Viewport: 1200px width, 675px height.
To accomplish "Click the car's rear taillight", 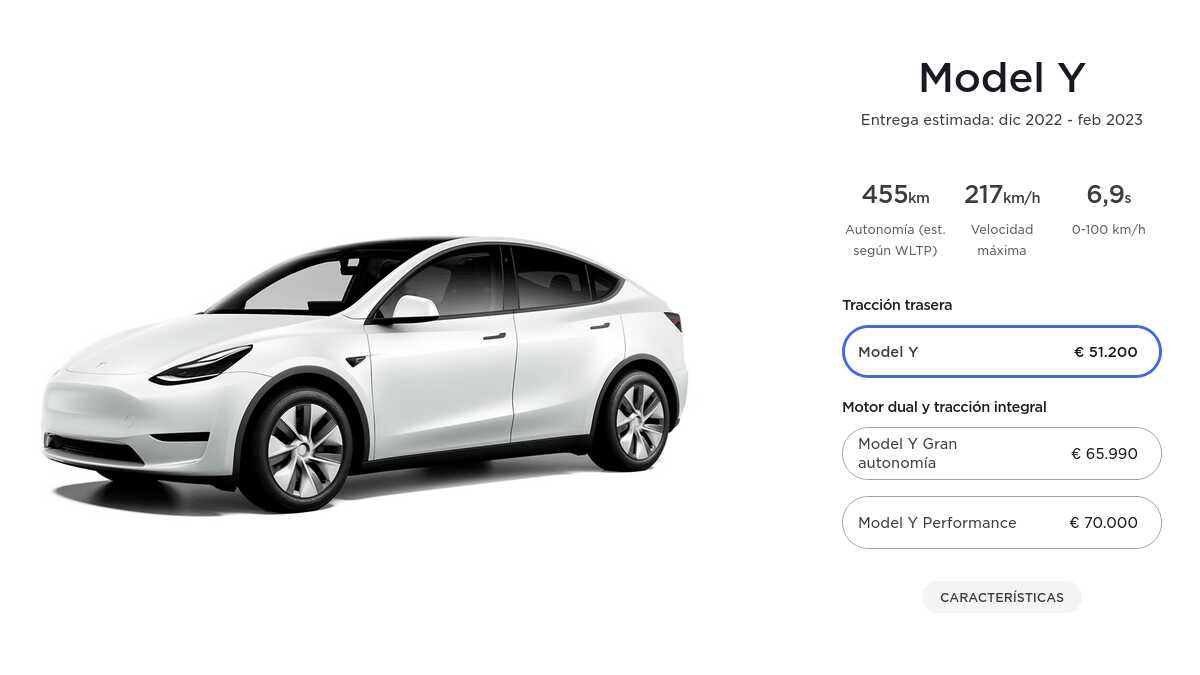I will click(673, 320).
